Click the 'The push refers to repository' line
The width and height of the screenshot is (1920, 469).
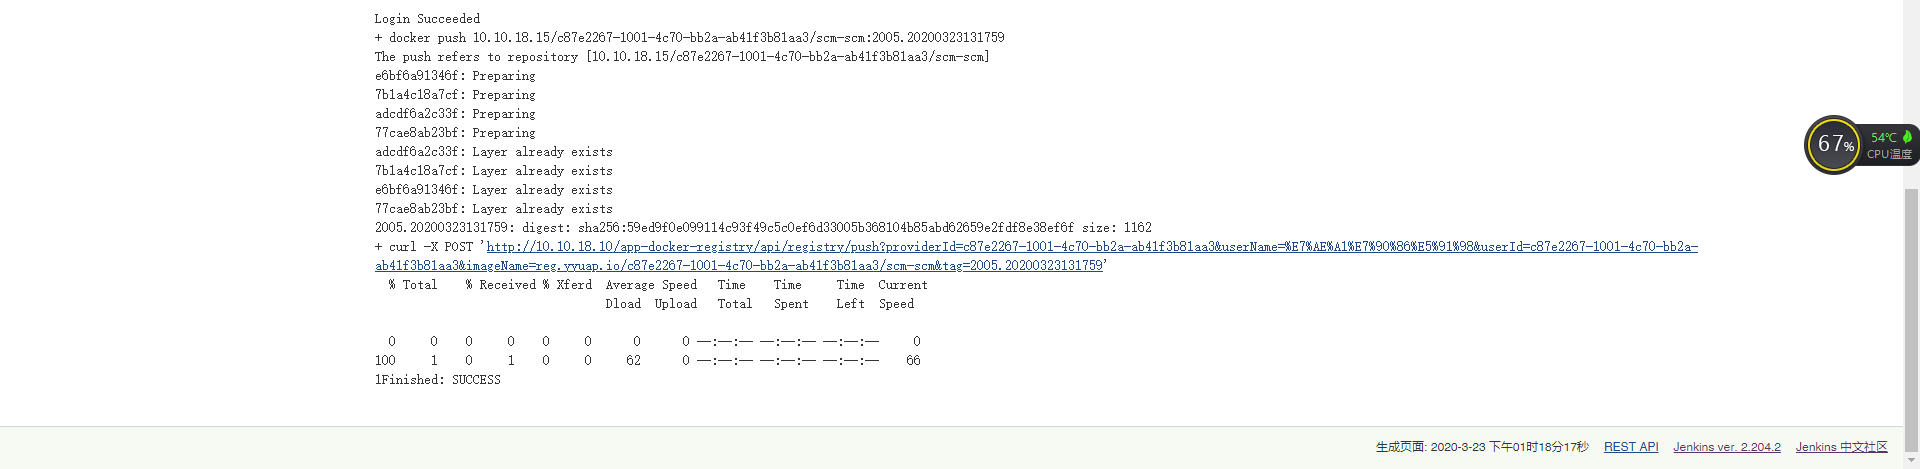(x=682, y=57)
